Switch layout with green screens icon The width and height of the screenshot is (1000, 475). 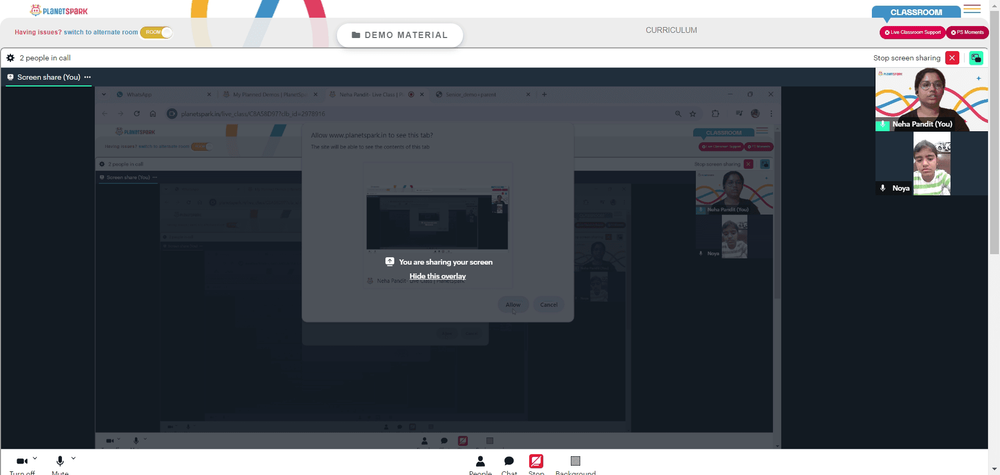tap(976, 58)
